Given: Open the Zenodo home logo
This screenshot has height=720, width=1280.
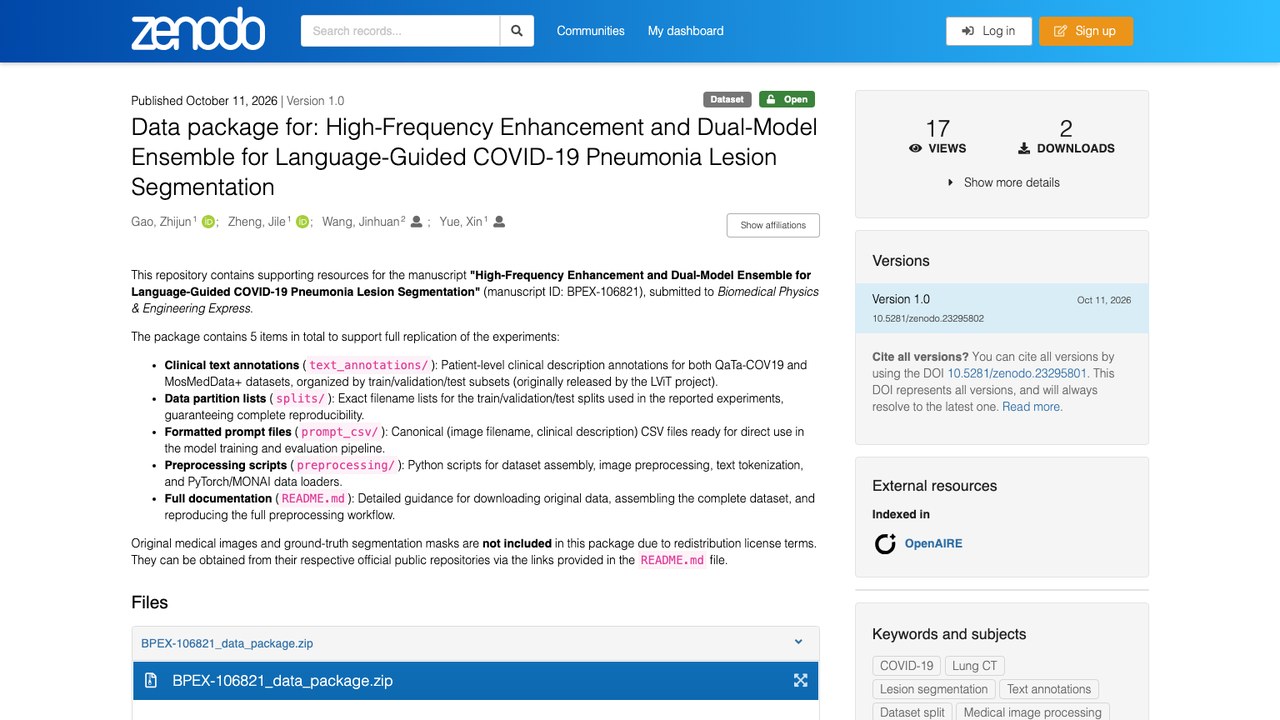Looking at the screenshot, I should coord(198,31).
